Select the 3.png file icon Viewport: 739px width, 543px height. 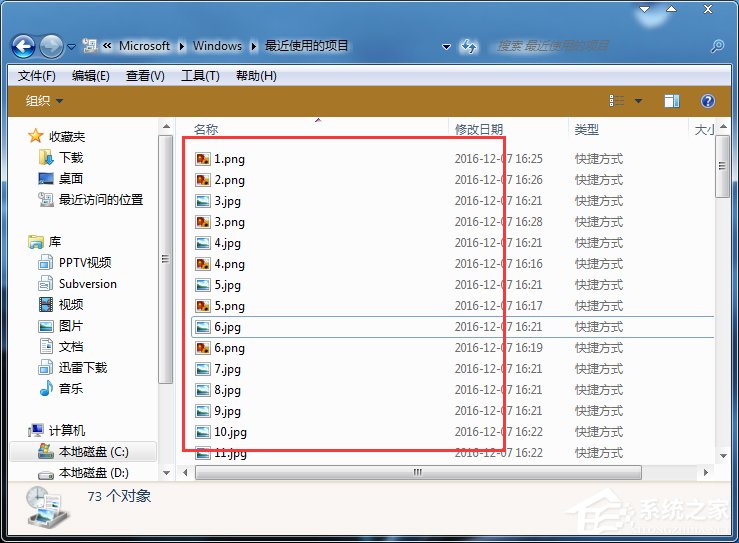click(x=203, y=222)
